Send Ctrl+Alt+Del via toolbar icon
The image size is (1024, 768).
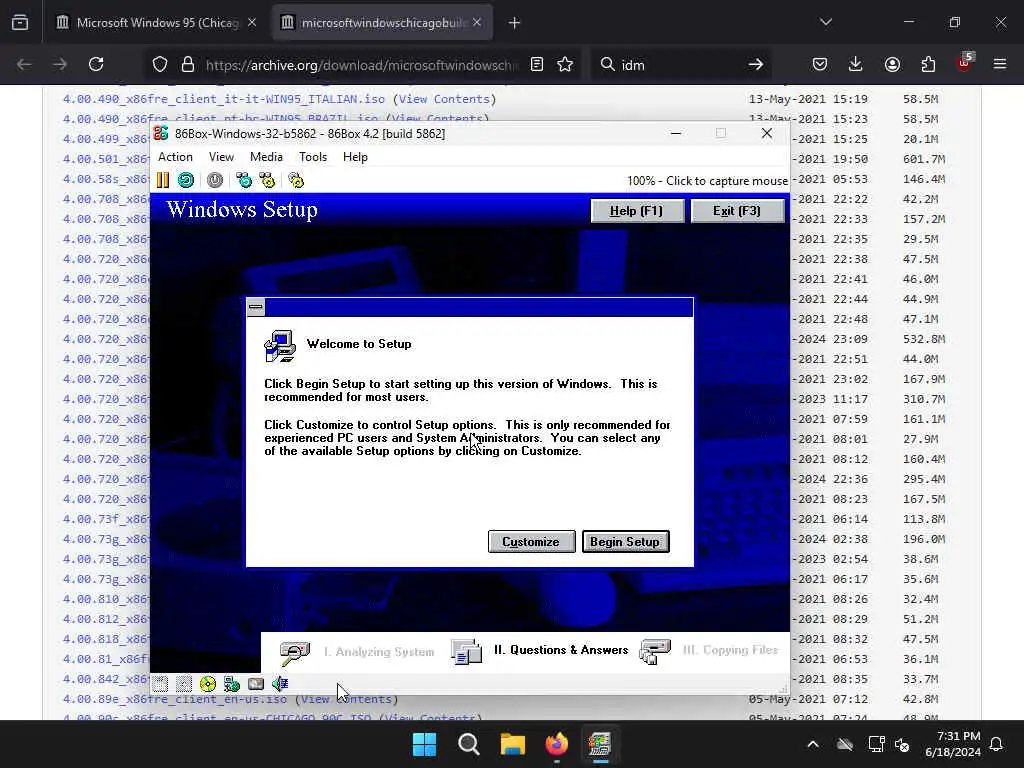click(244, 180)
